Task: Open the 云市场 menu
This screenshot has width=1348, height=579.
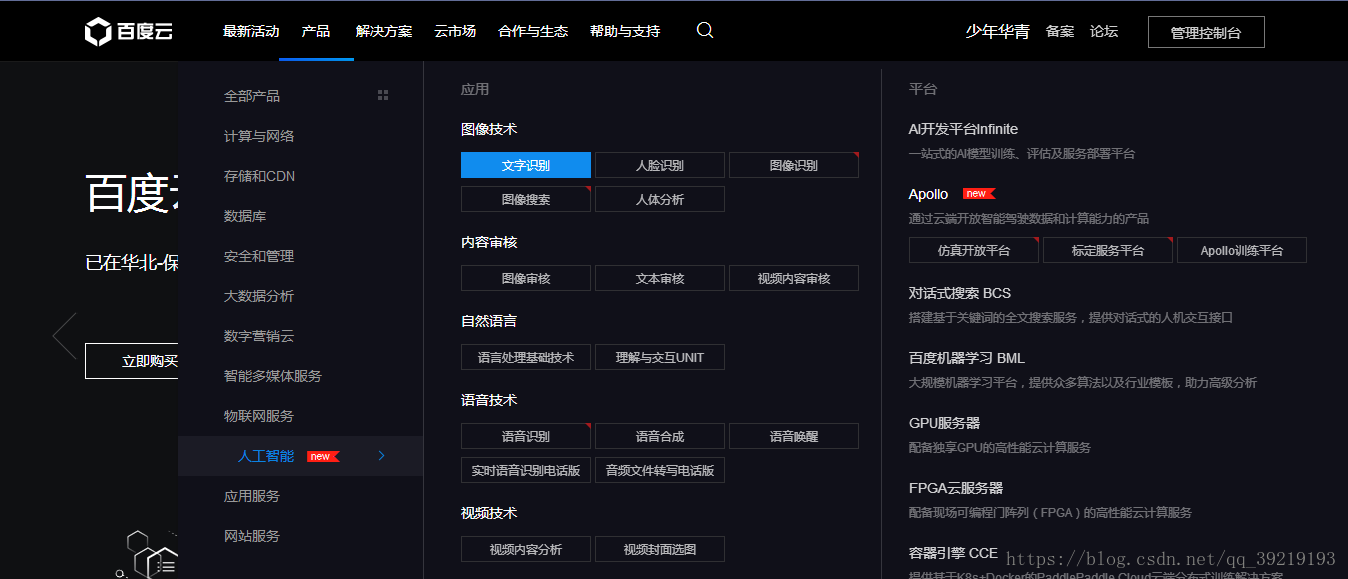Action: pyautogui.click(x=455, y=31)
